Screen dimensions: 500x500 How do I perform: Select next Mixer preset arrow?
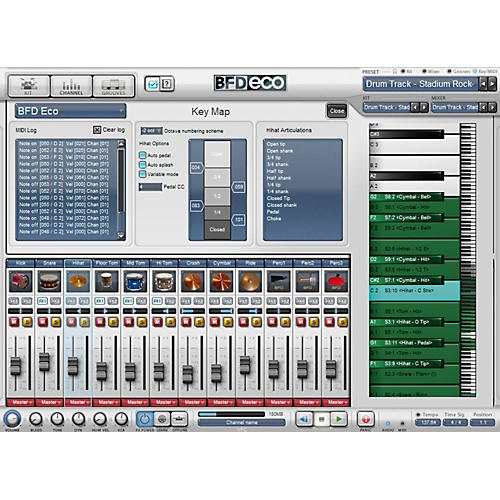click(x=492, y=107)
